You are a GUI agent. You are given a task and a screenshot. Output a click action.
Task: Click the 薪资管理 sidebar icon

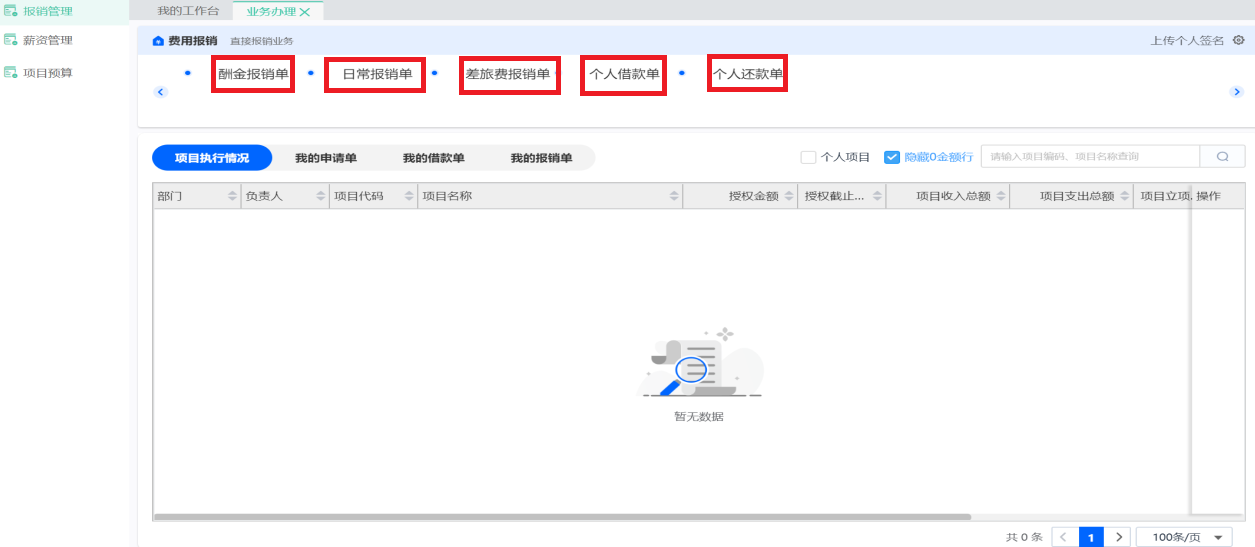(x=11, y=41)
